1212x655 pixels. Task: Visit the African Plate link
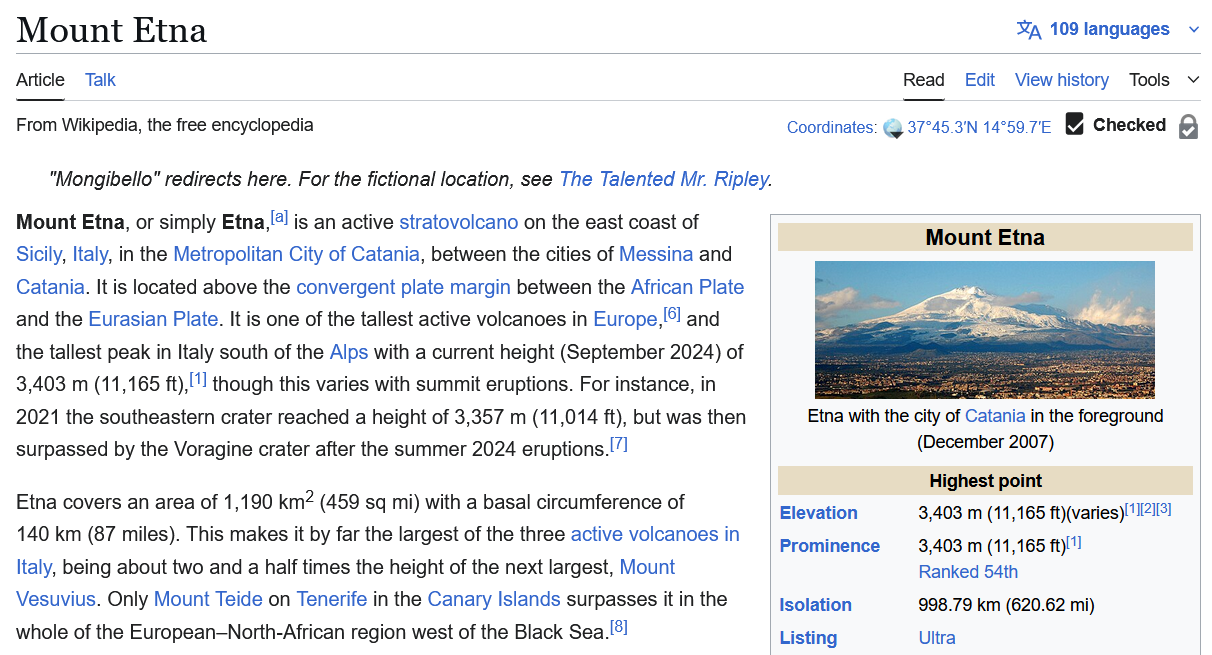[x=687, y=287]
